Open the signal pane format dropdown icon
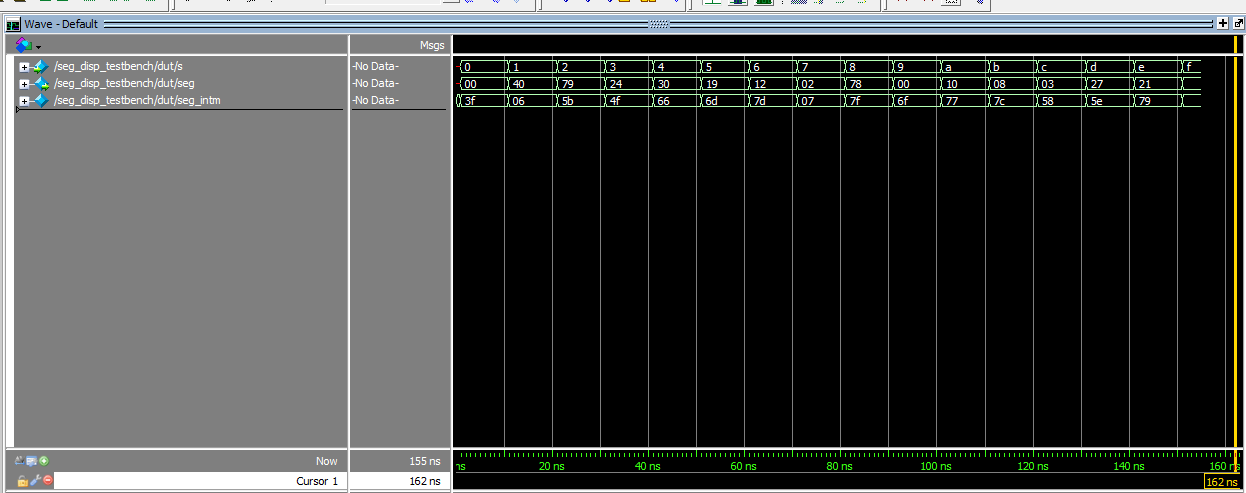Viewport: 1246px width, 493px height. [x=29, y=46]
